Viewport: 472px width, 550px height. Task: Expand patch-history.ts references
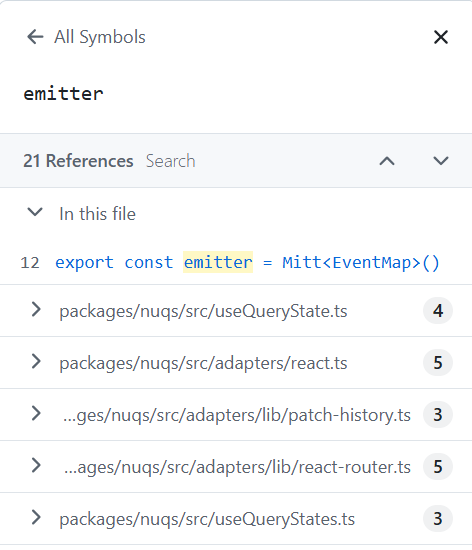(x=36, y=414)
